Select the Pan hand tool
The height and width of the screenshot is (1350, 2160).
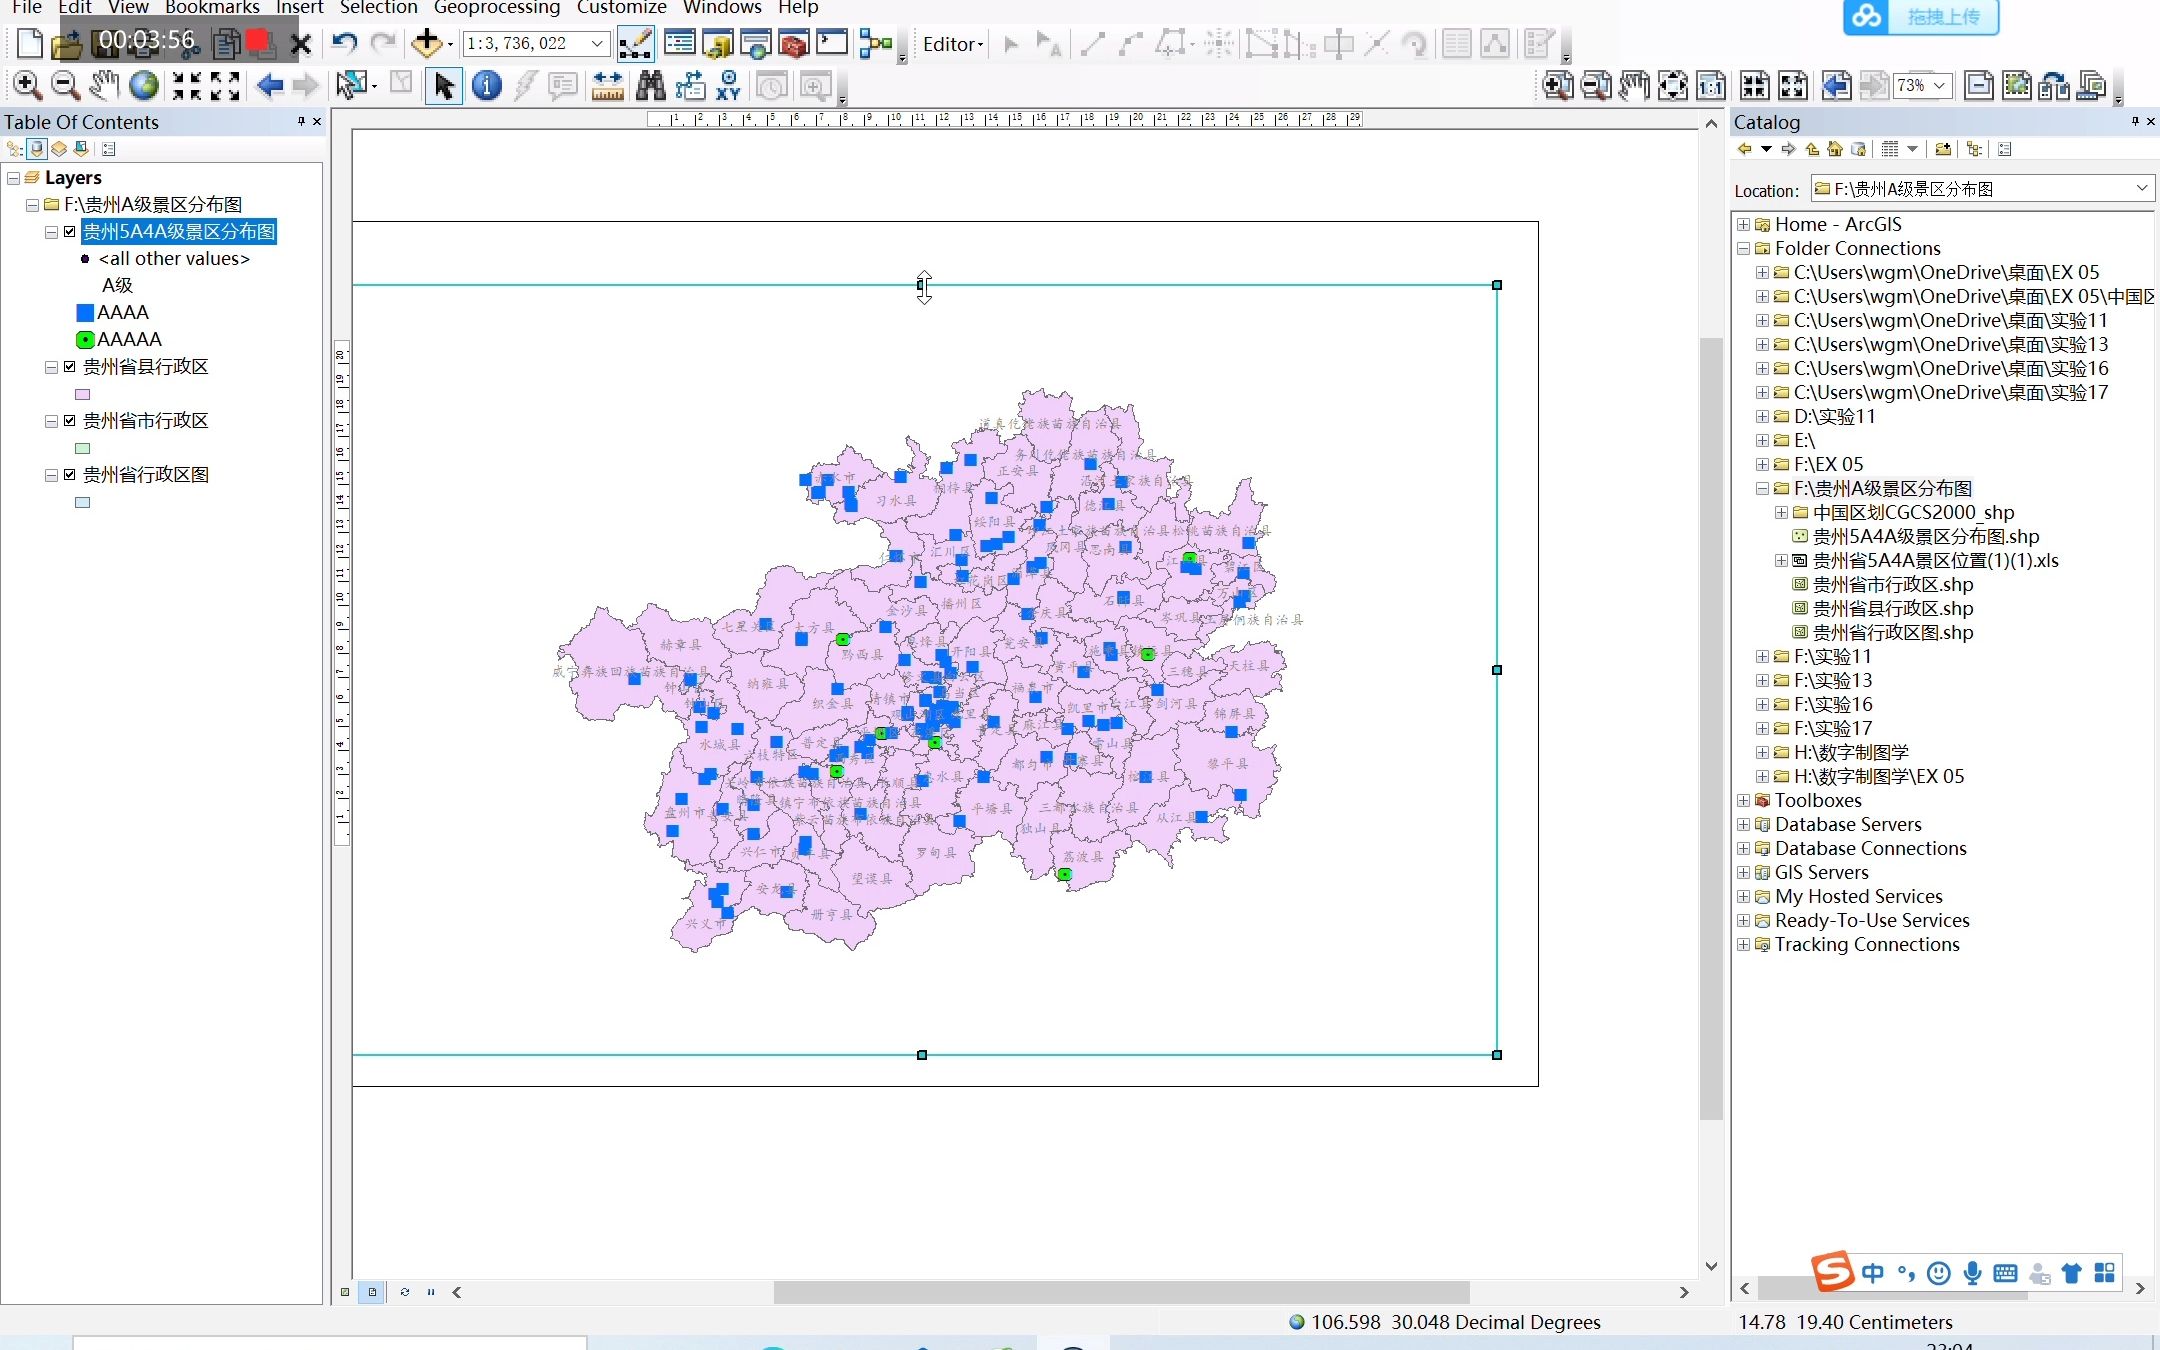click(104, 86)
